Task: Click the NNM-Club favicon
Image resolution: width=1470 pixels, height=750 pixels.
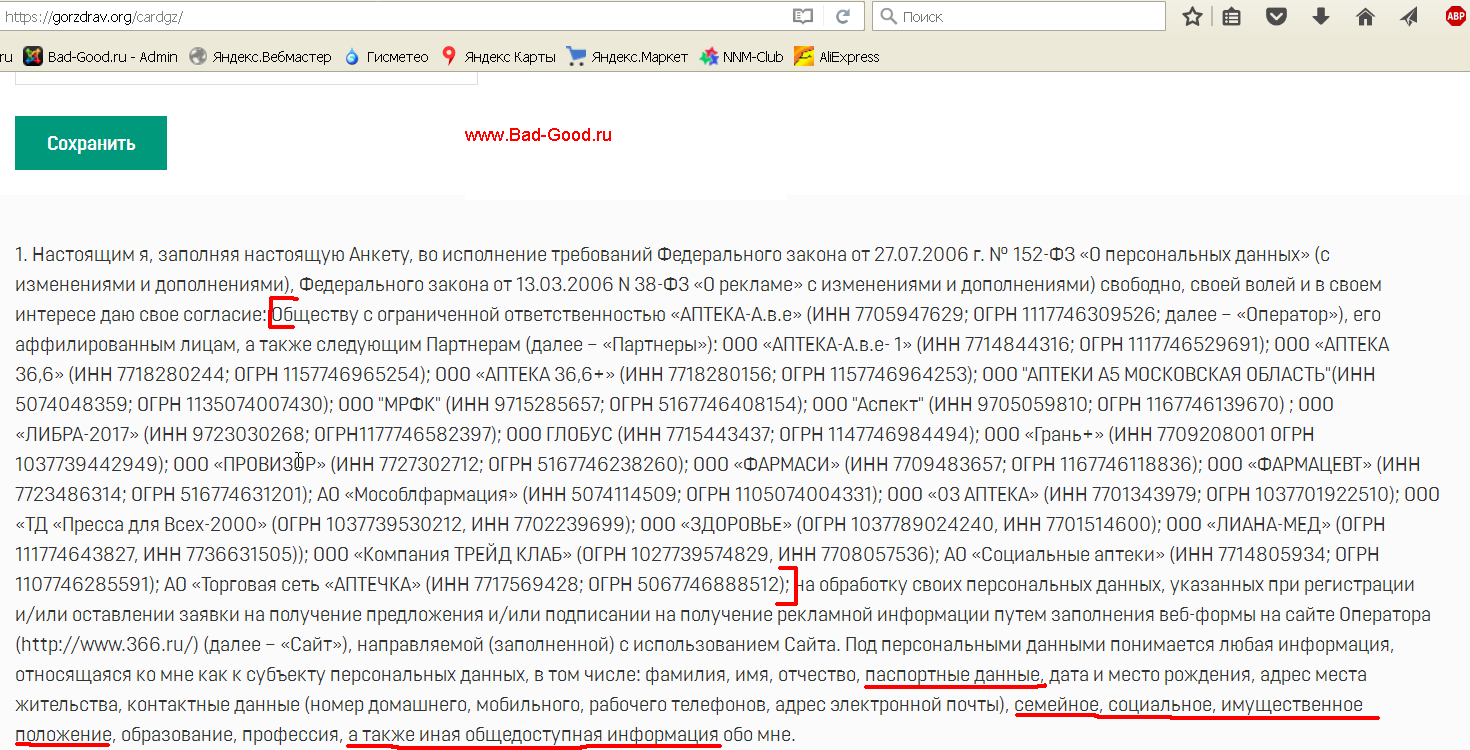Action: click(709, 57)
